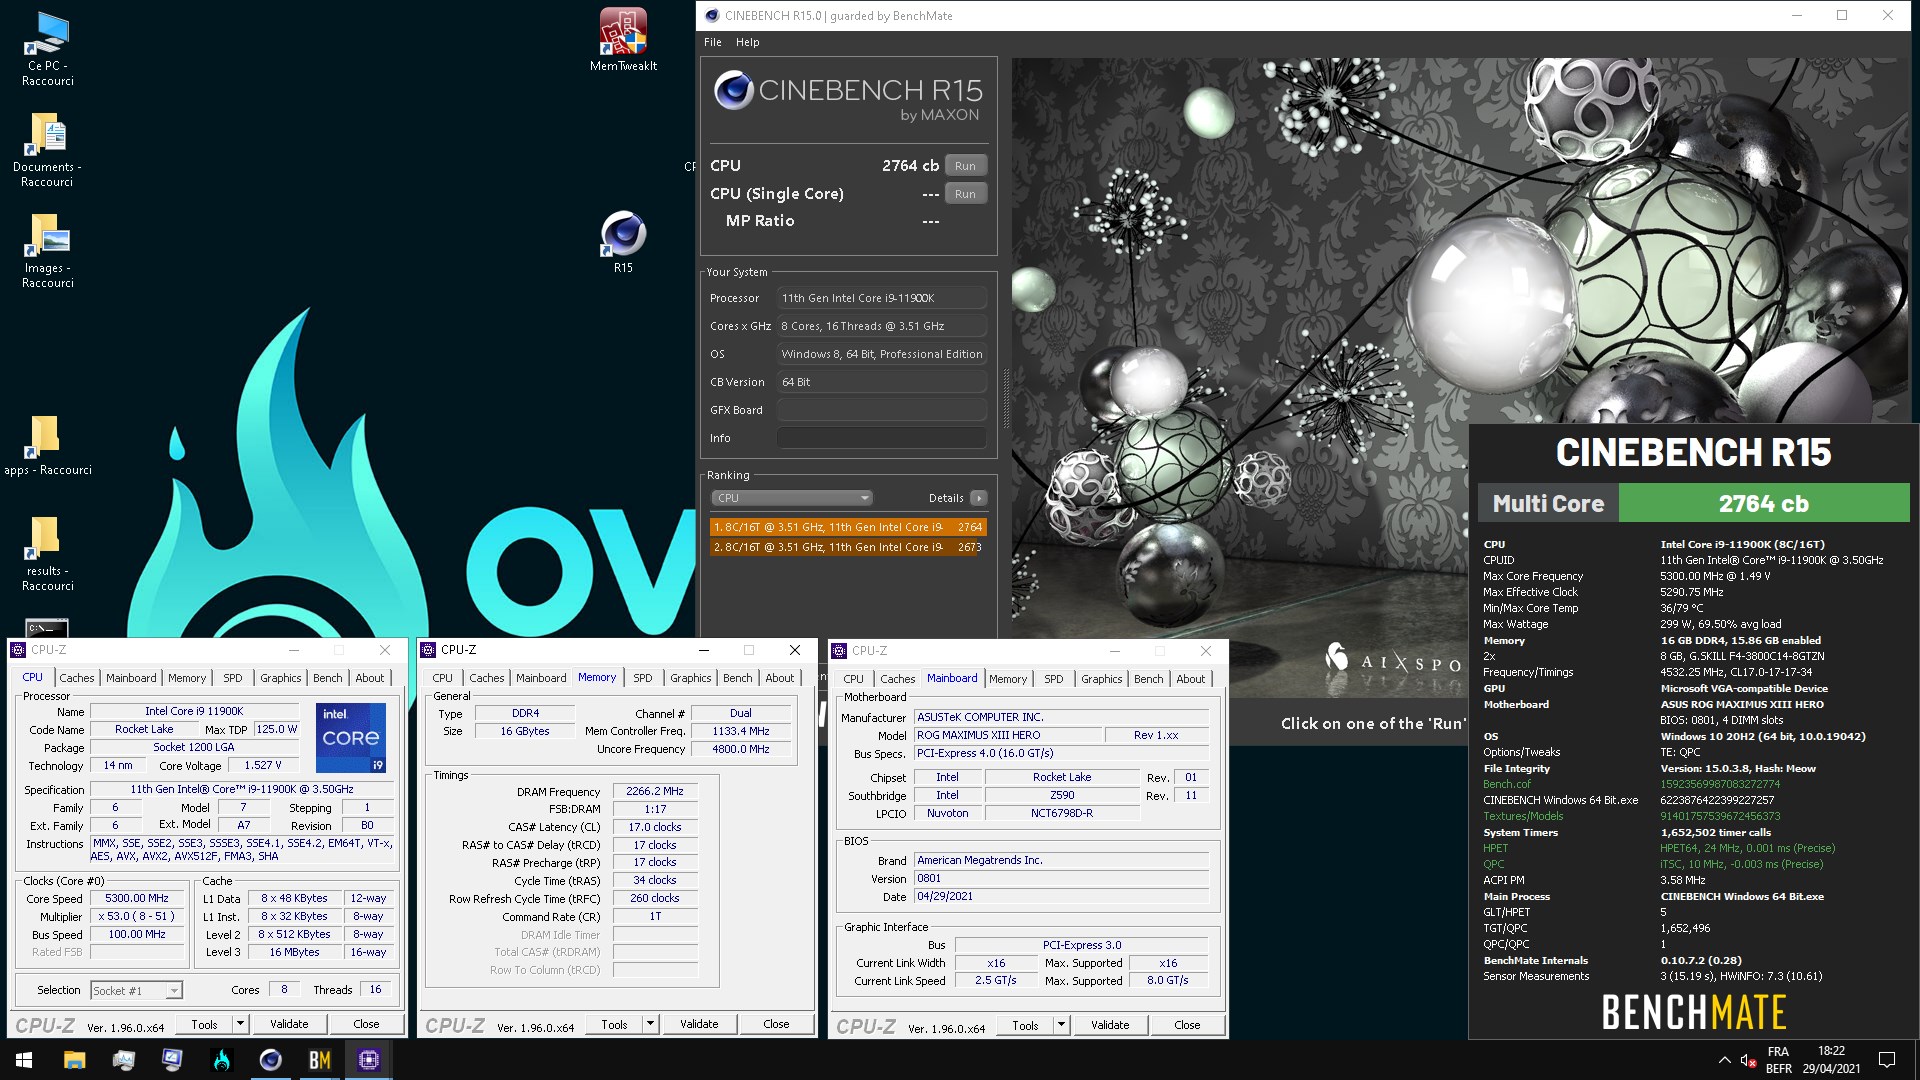Click the taskbar icon showing a monitor

172,1060
